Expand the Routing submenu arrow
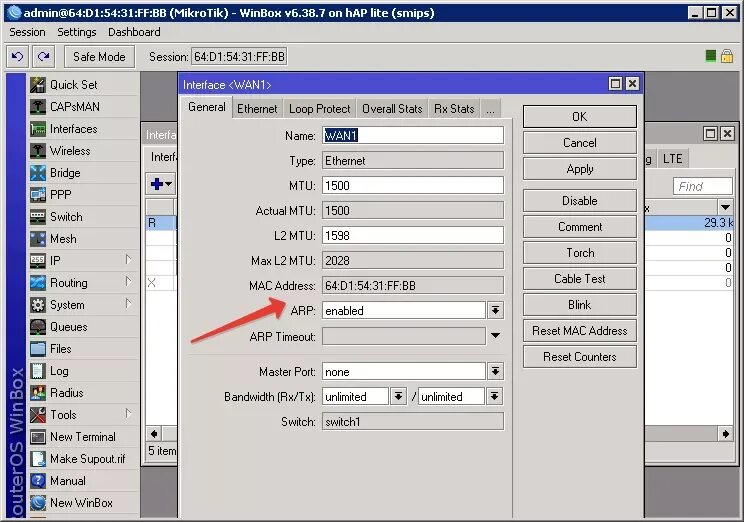 [128, 282]
